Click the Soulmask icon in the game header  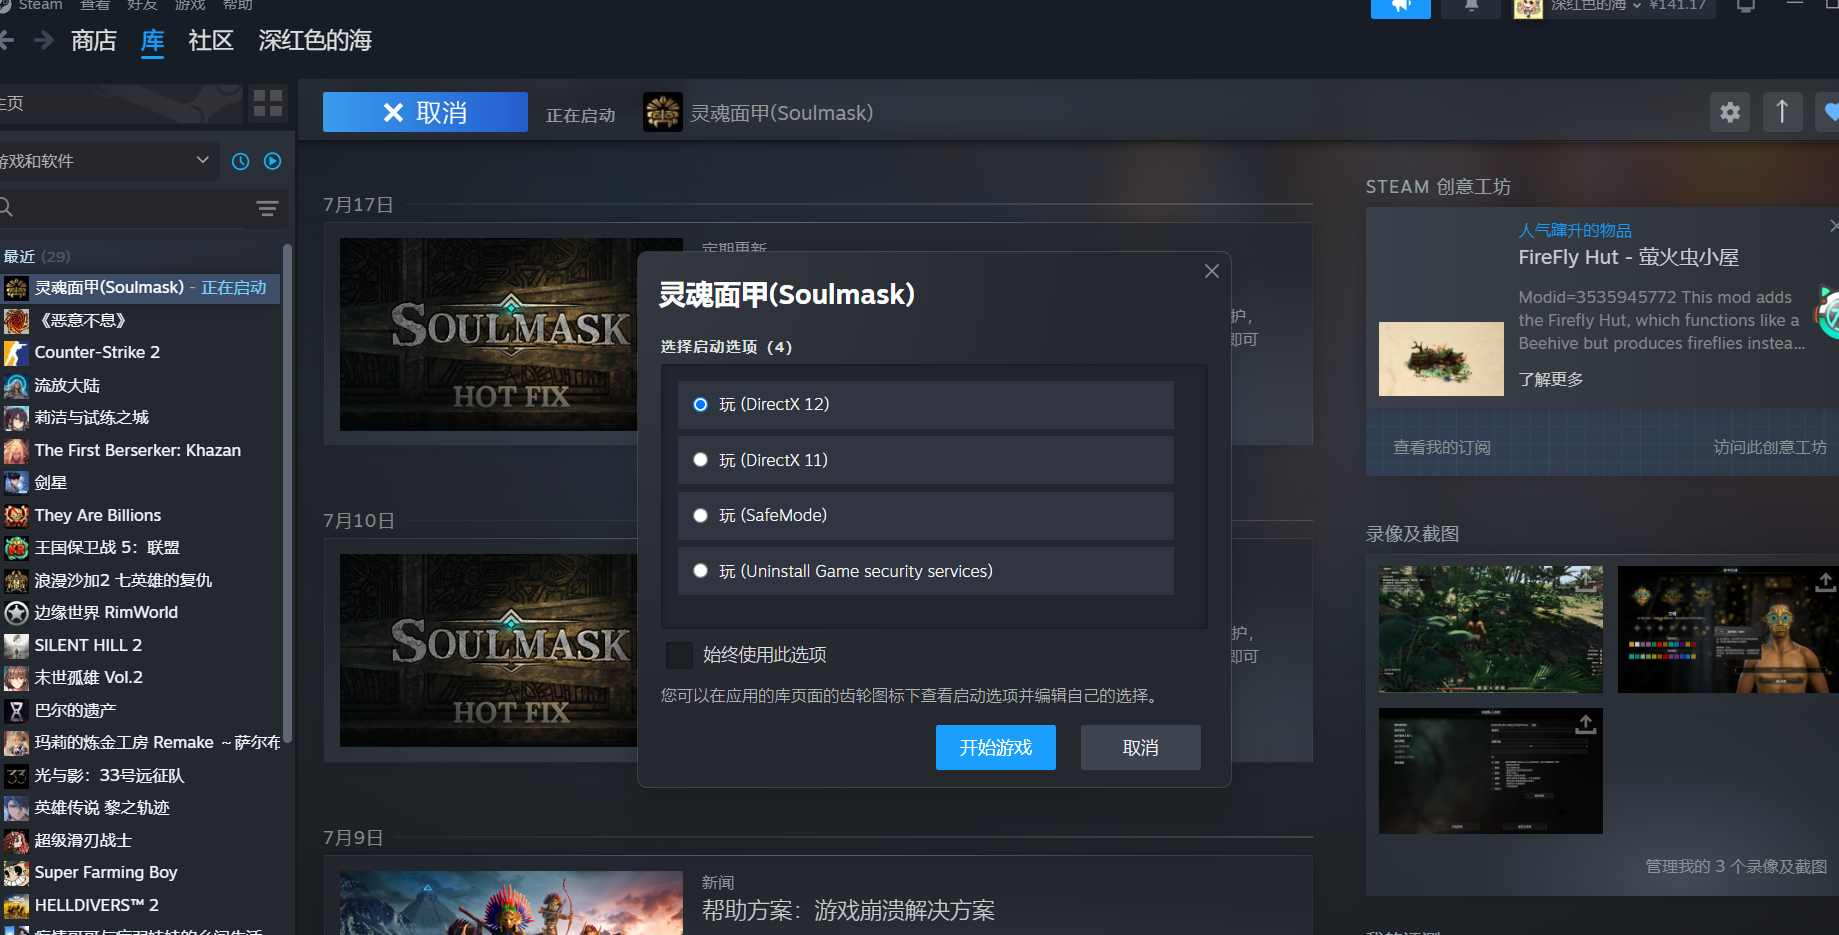(662, 113)
